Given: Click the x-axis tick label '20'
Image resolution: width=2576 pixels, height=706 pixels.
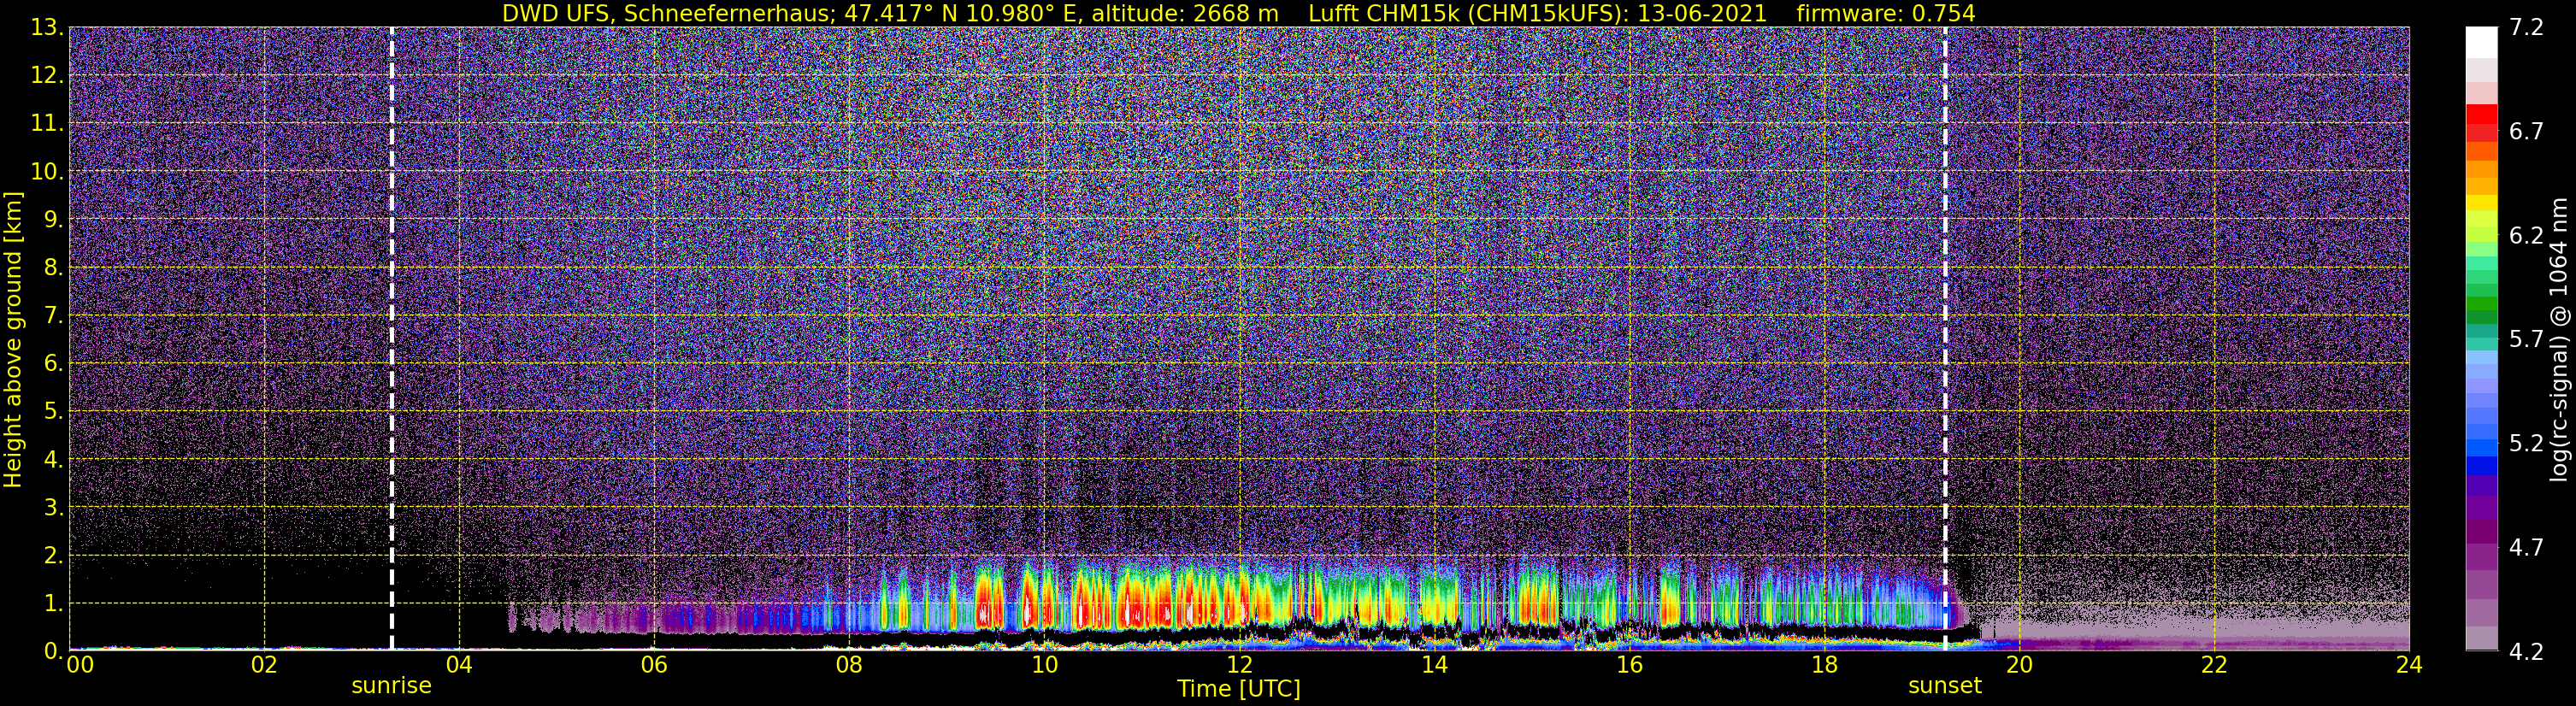Looking at the screenshot, I should tap(2019, 666).
